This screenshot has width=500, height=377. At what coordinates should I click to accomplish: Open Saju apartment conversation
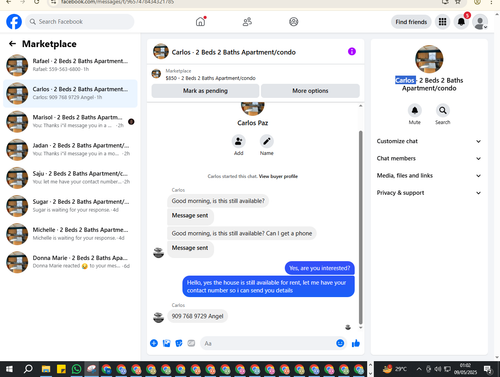pyautogui.click(x=70, y=178)
